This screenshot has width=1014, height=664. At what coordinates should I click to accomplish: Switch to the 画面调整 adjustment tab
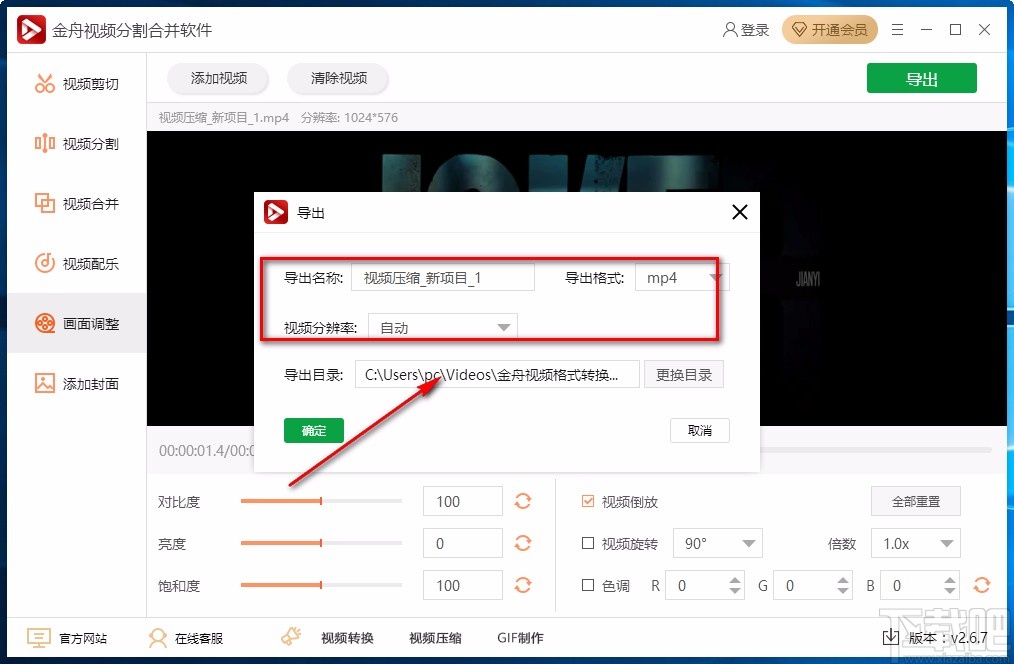pos(75,324)
